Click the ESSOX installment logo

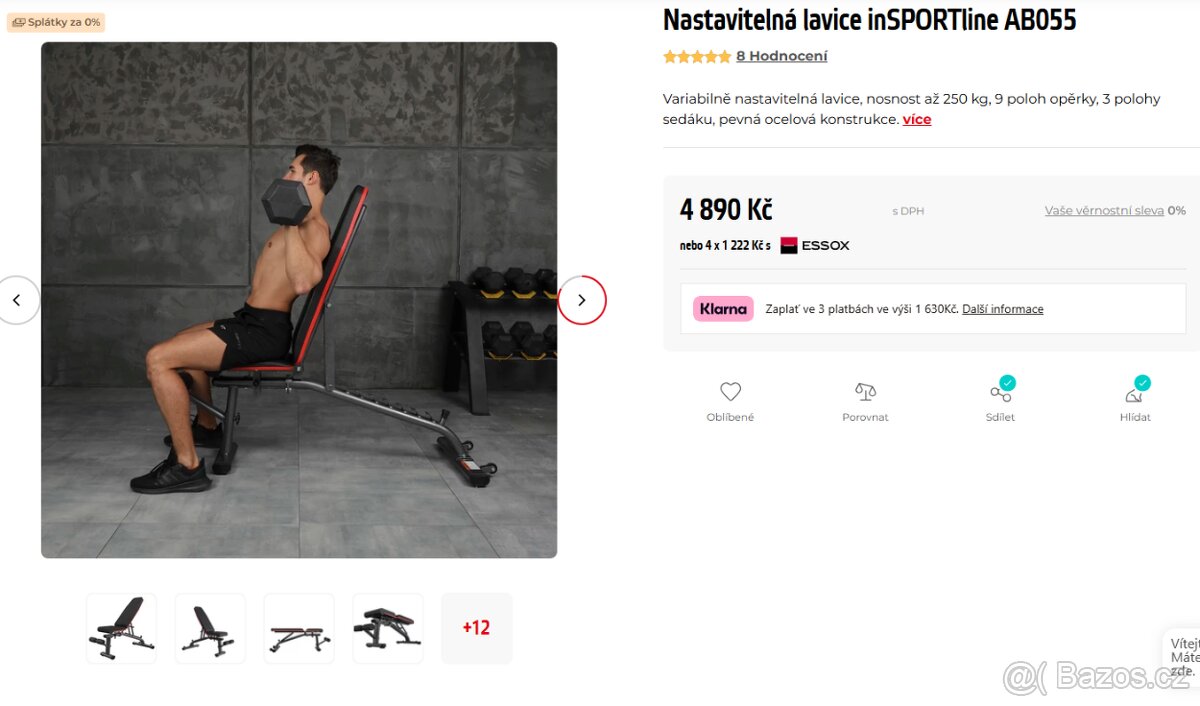tap(815, 245)
